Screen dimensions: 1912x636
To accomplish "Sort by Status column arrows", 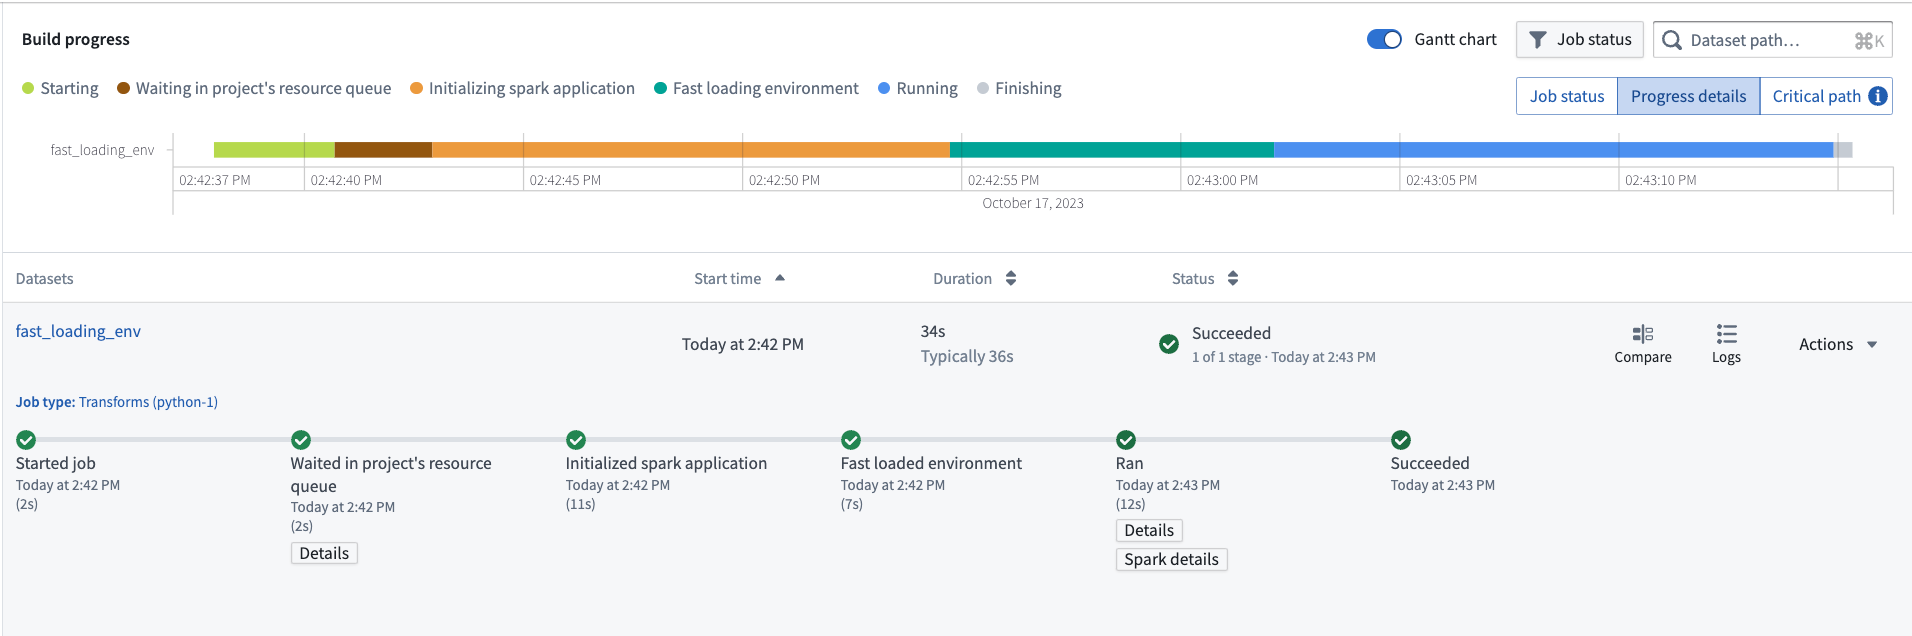I will point(1233,278).
